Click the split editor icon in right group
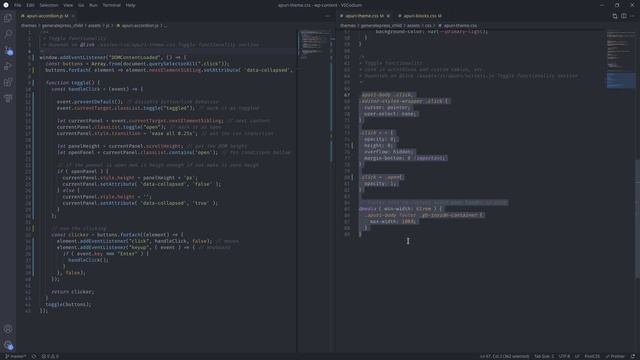 tap(624, 16)
